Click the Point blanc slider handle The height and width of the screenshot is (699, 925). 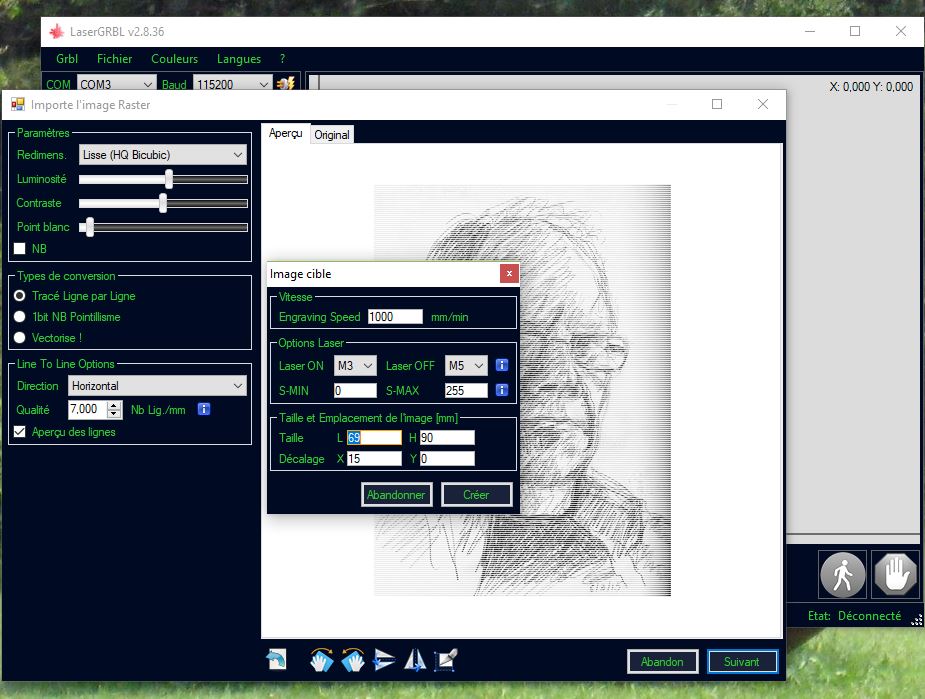click(x=90, y=227)
